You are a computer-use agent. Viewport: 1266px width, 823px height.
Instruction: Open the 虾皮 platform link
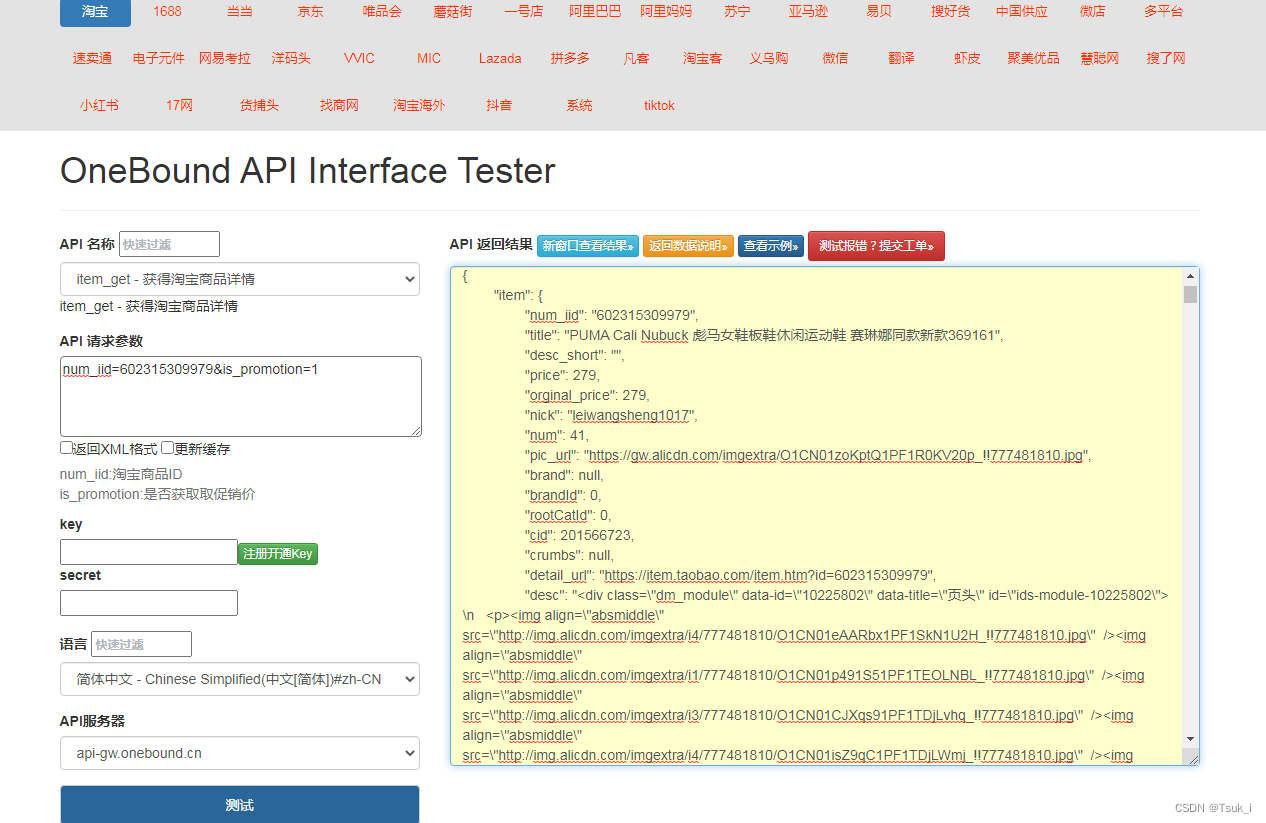pos(967,58)
